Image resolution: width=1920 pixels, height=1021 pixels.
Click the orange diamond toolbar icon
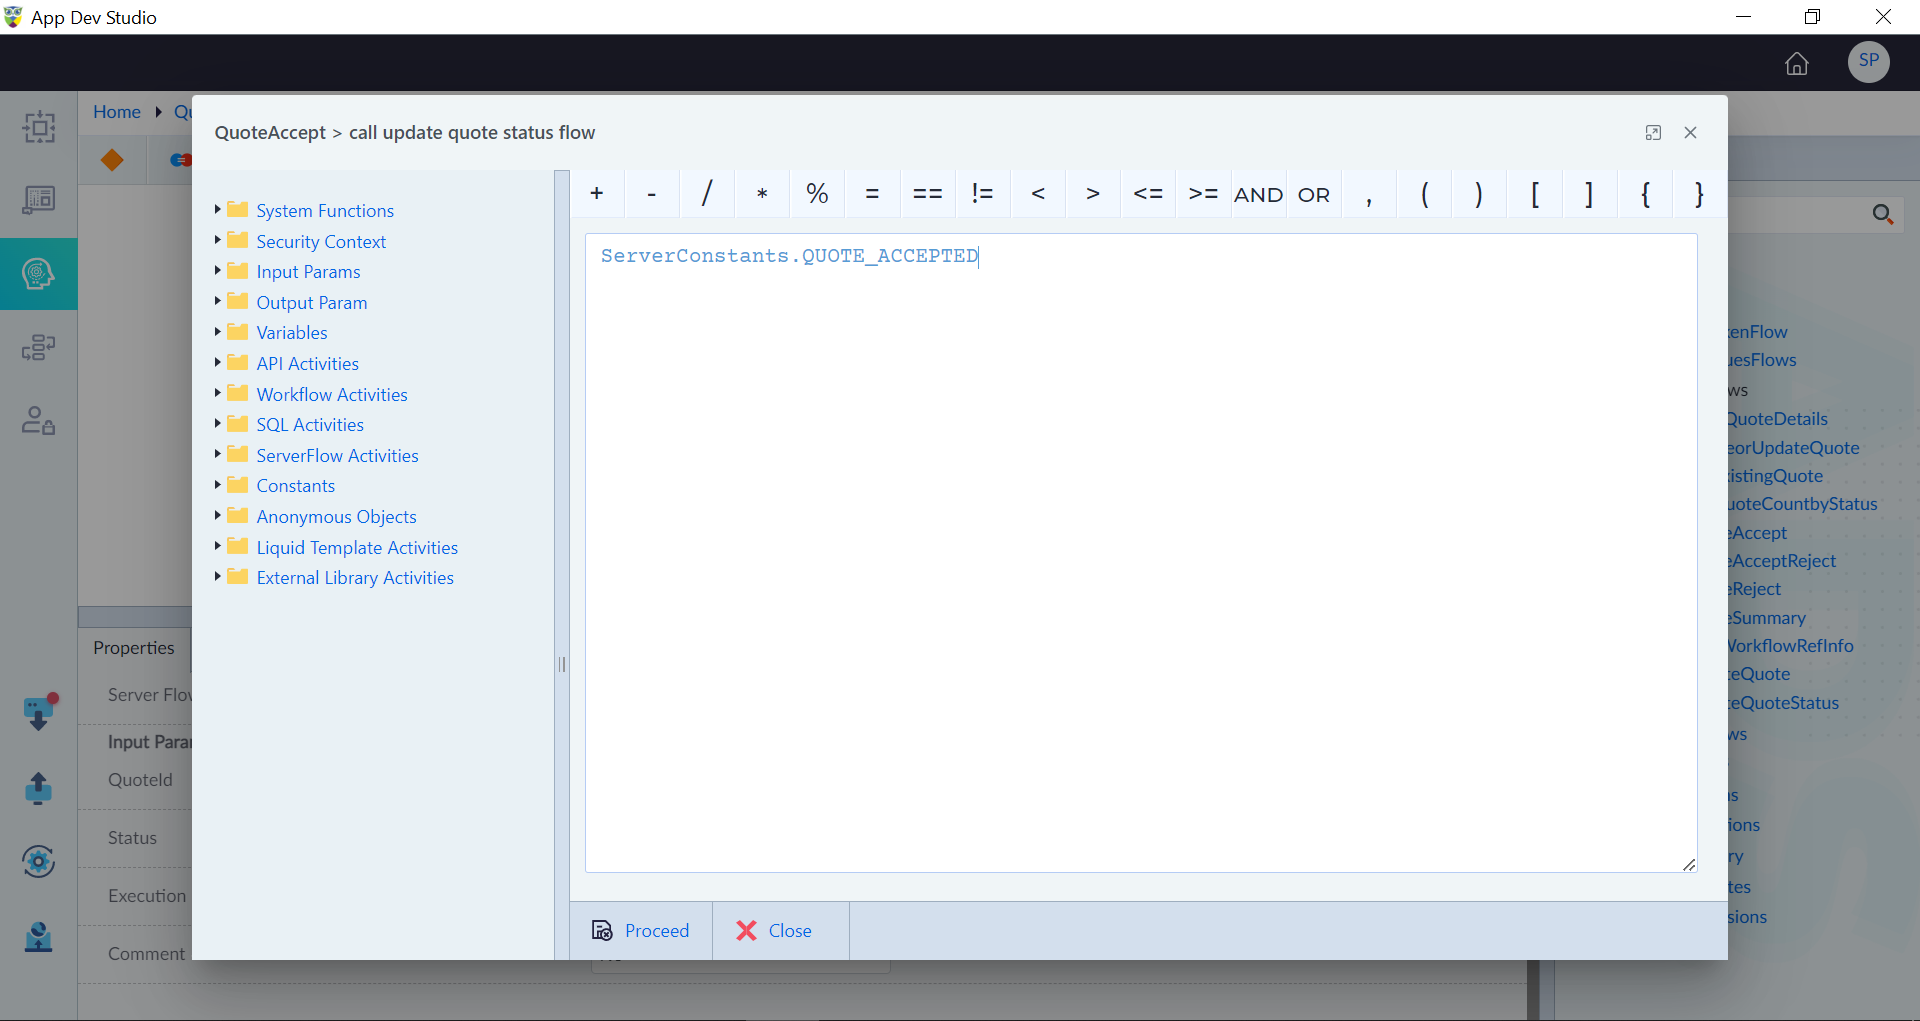pos(112,160)
